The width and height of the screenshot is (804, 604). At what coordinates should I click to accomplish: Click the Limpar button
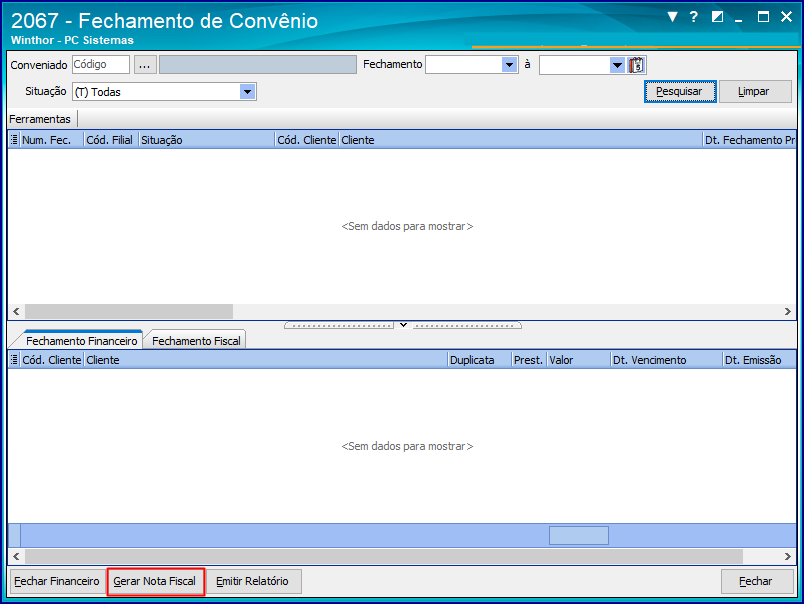click(x=754, y=91)
